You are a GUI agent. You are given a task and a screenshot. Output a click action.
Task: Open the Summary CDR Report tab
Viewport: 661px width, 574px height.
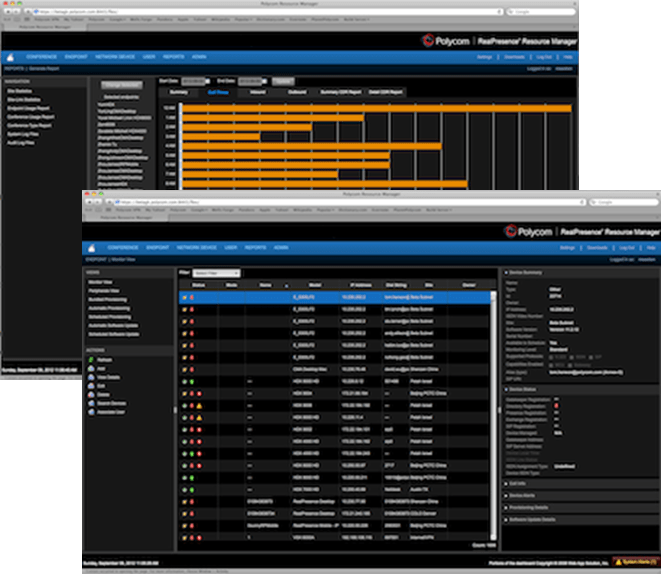pos(341,92)
